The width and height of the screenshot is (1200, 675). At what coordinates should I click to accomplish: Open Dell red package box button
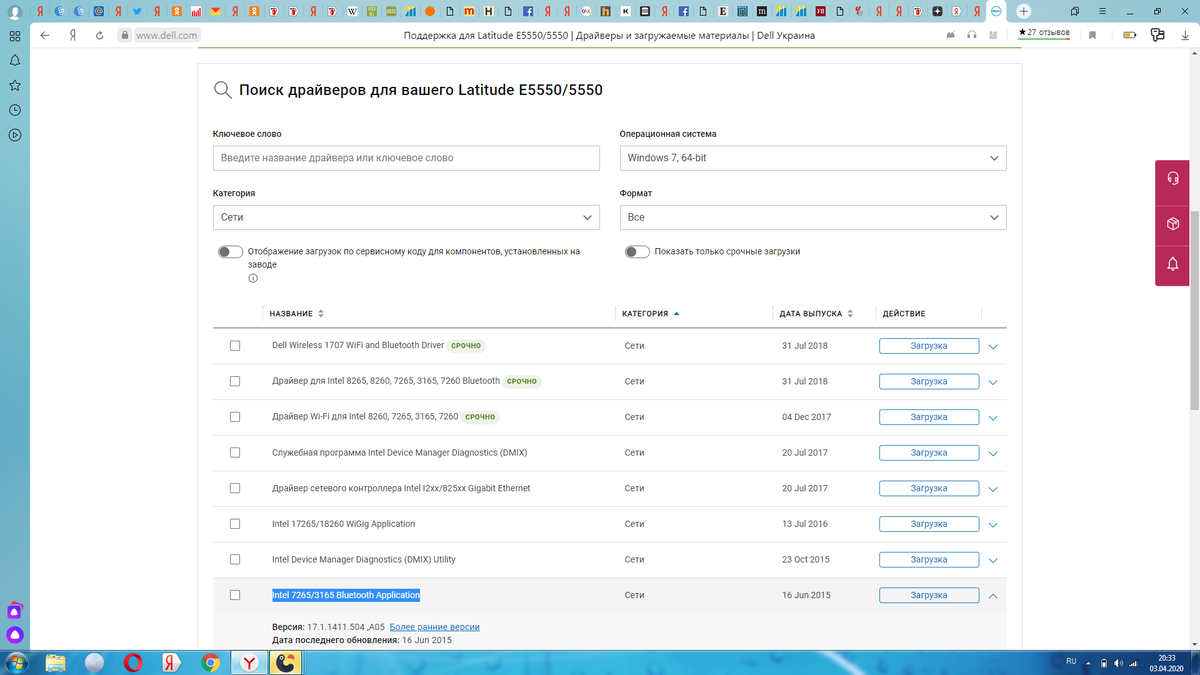[x=1172, y=223]
